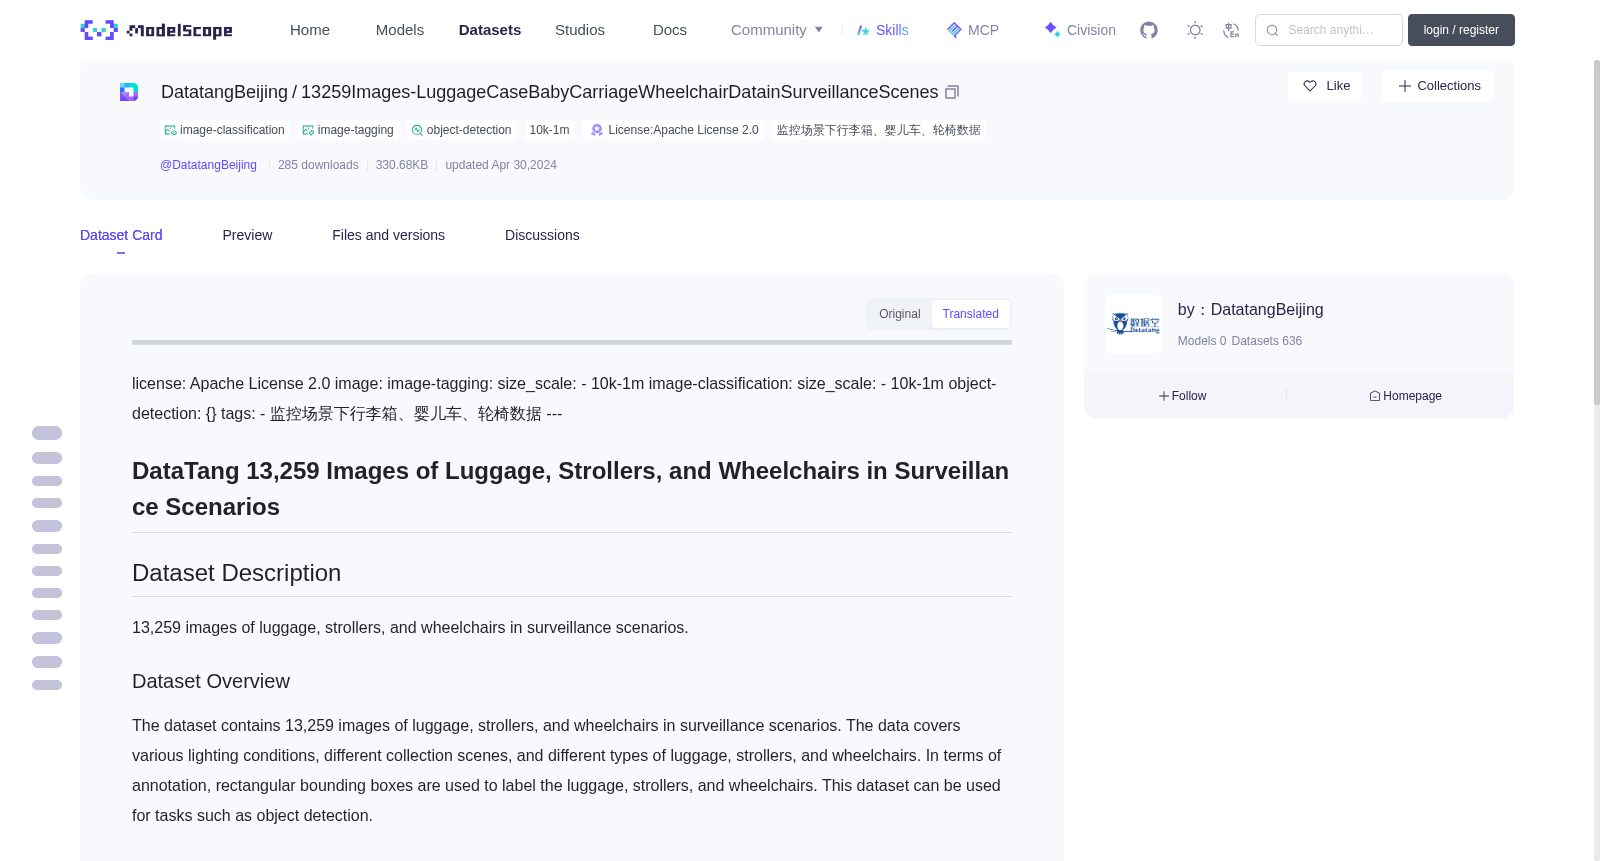The height and width of the screenshot is (861, 1600).
Task: Show the Original text version
Action: [x=899, y=314]
